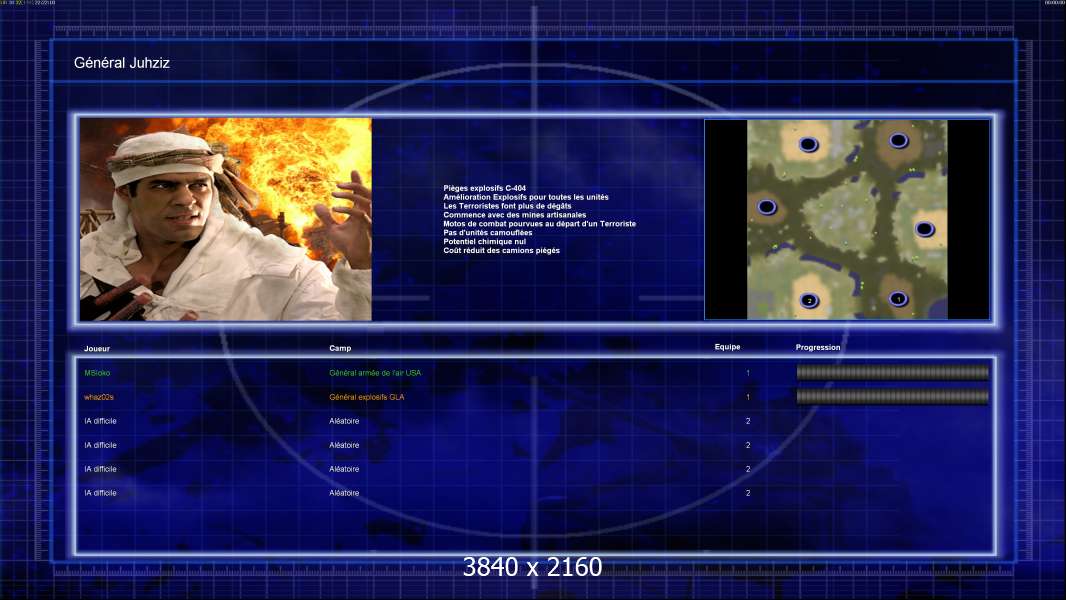The height and width of the screenshot is (600, 1066).
Task: Click the 'Progression' column header
Action: [818, 347]
